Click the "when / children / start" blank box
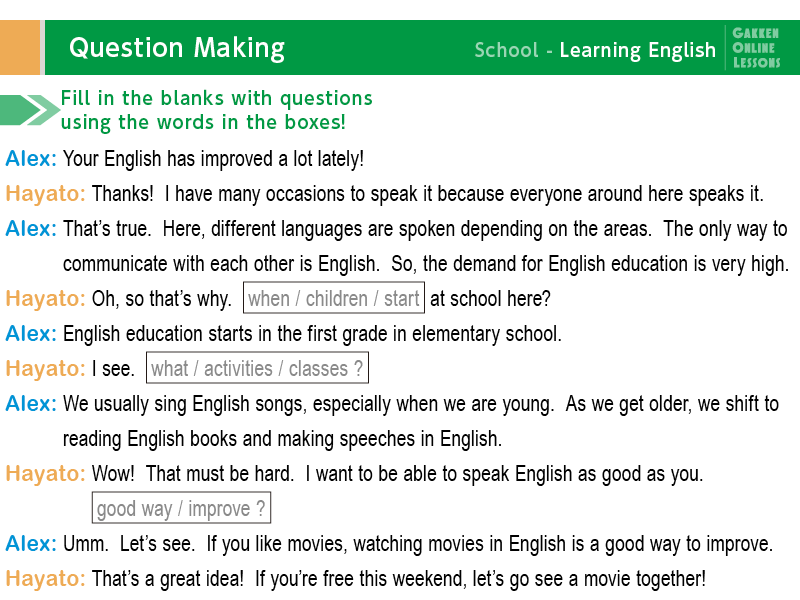 click(333, 299)
